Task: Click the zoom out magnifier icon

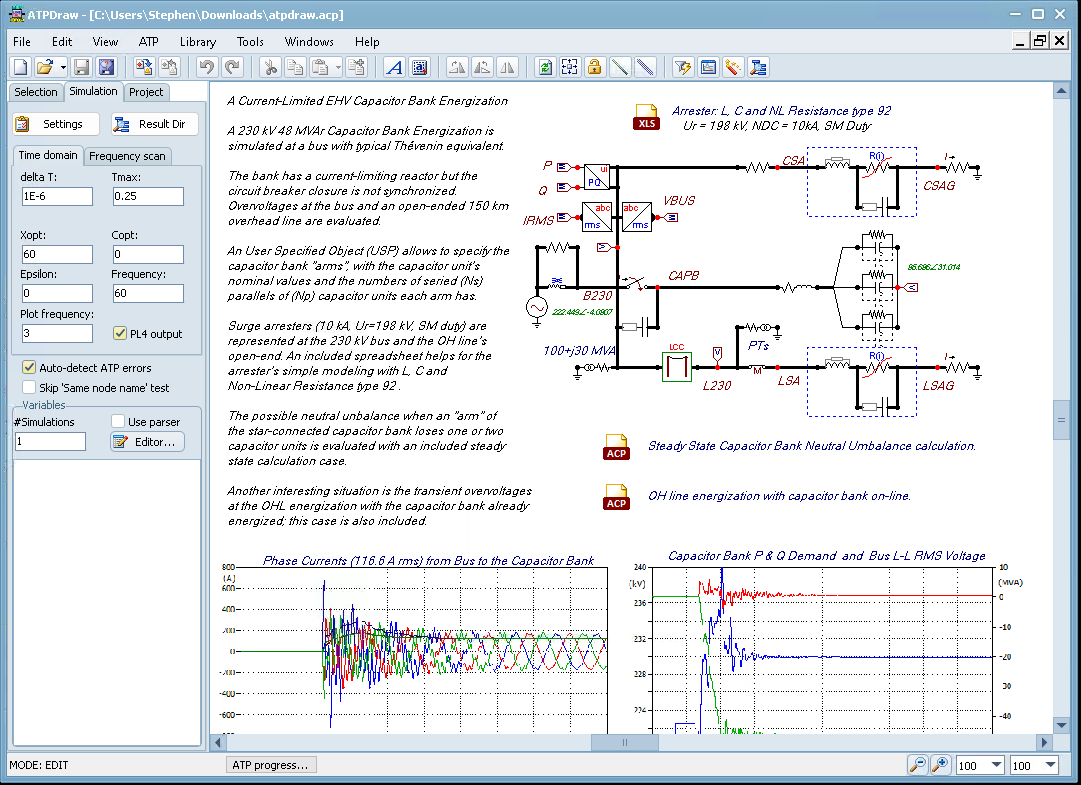Action: pos(917,765)
